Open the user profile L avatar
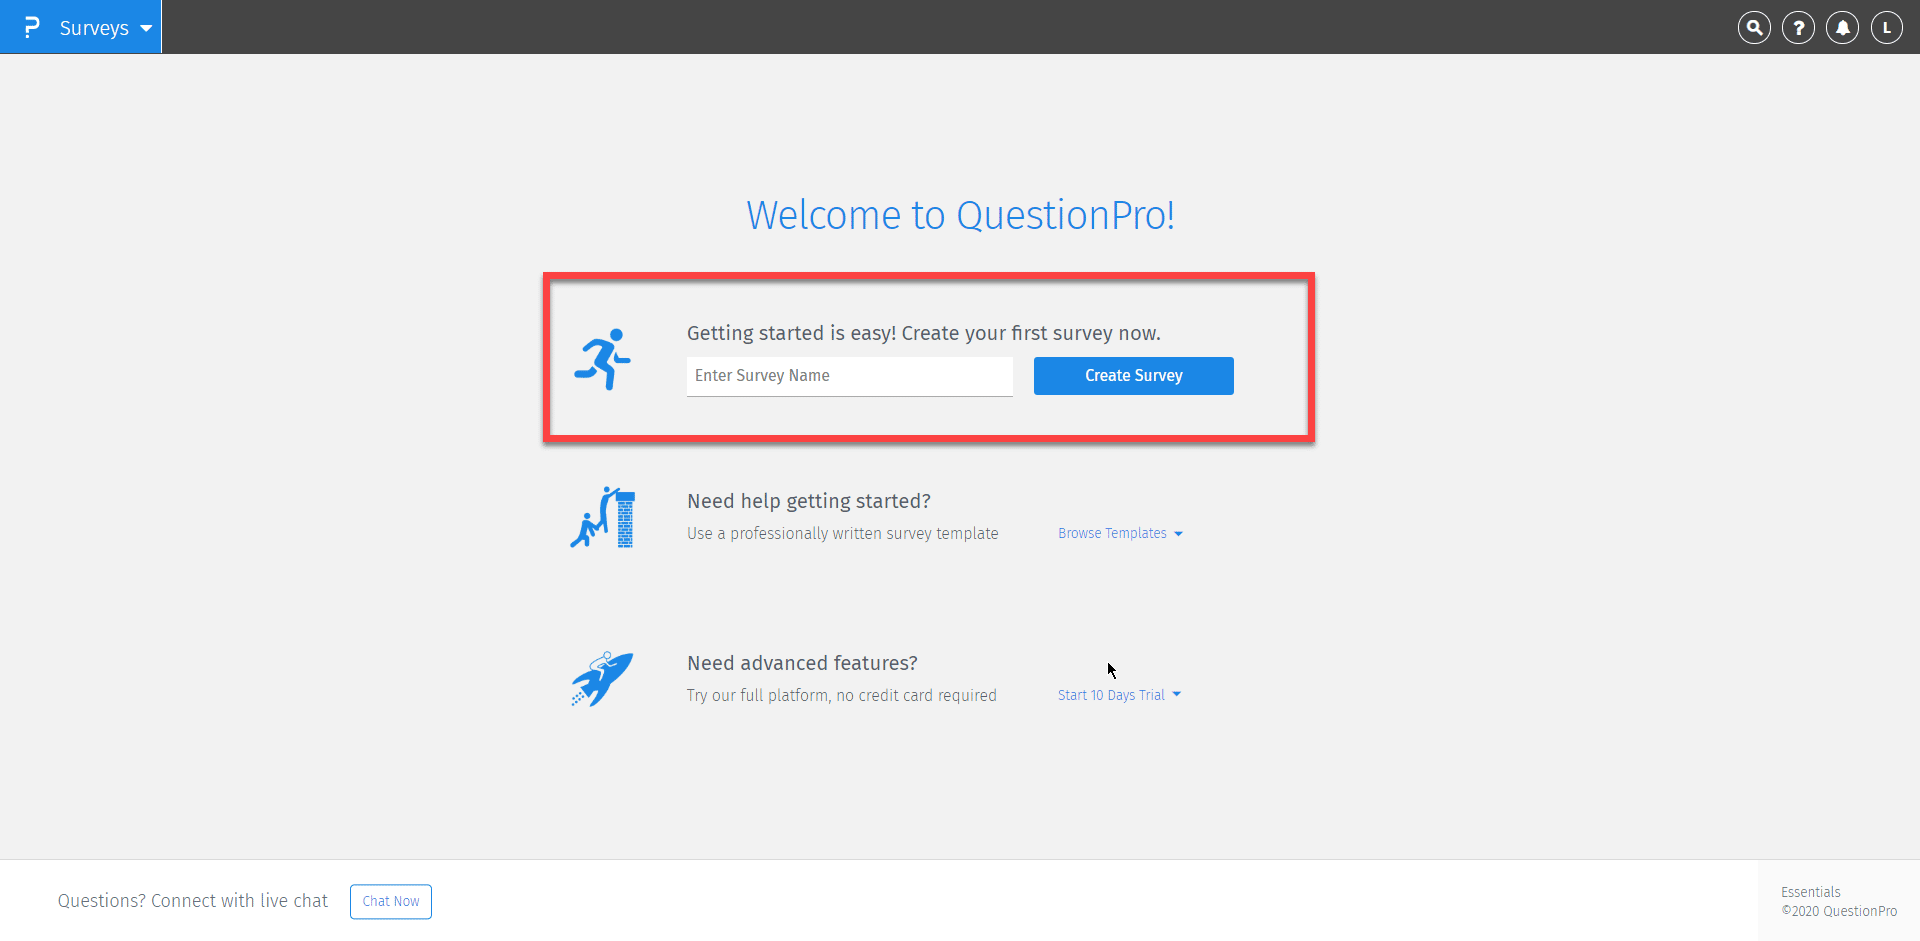The width and height of the screenshot is (1920, 941). click(1887, 28)
